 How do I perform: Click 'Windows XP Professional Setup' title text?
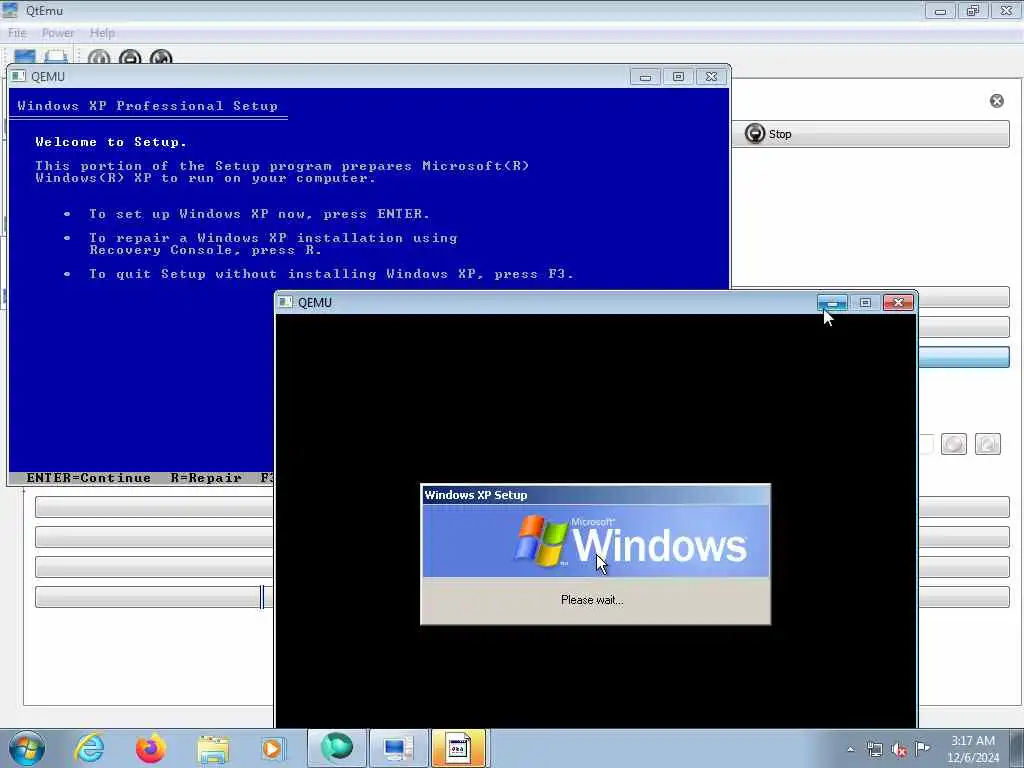pyautogui.click(x=148, y=106)
